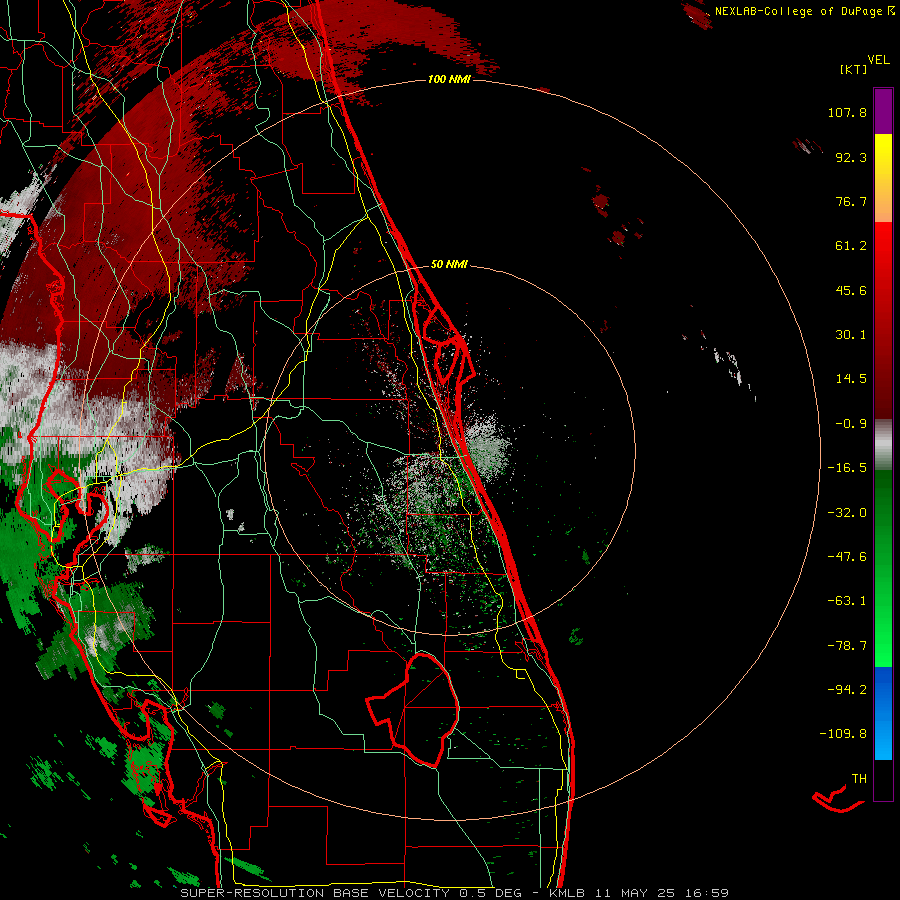The image size is (900, 900).
Task: Select the -0.9 legend value
Action: pos(851,424)
